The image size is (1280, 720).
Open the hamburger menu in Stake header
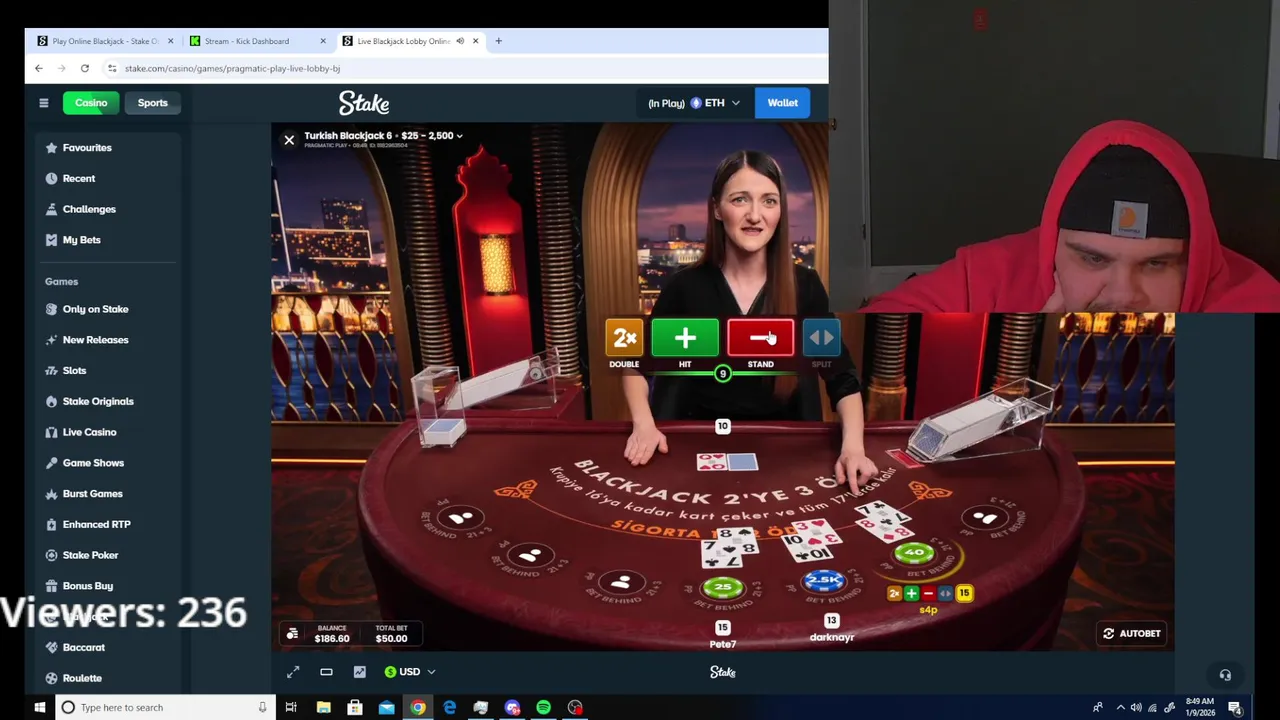(x=44, y=103)
